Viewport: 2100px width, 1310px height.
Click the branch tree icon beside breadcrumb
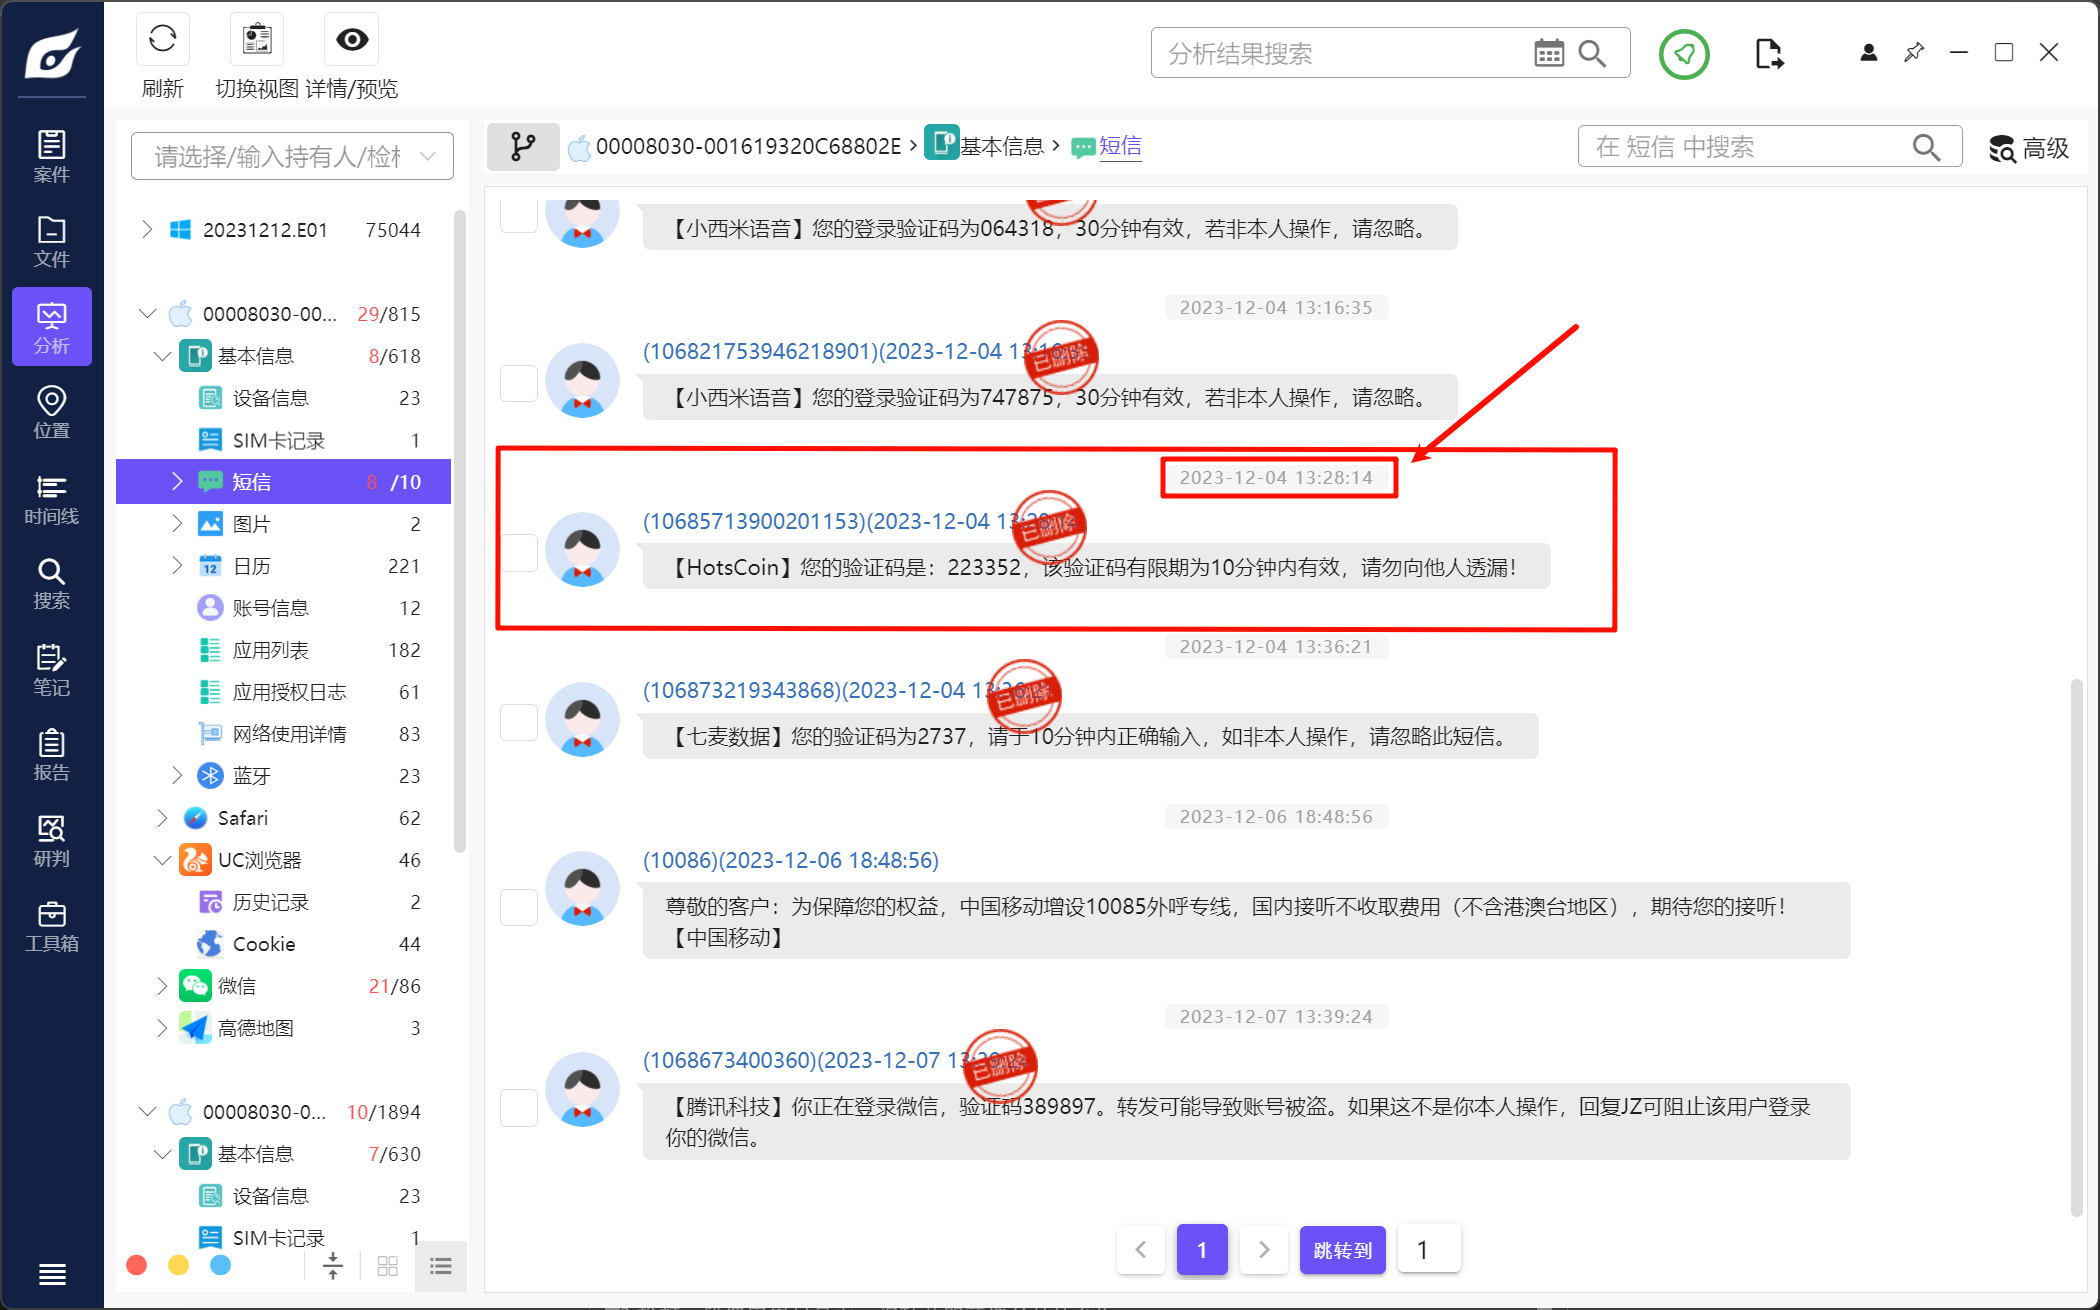click(x=522, y=147)
